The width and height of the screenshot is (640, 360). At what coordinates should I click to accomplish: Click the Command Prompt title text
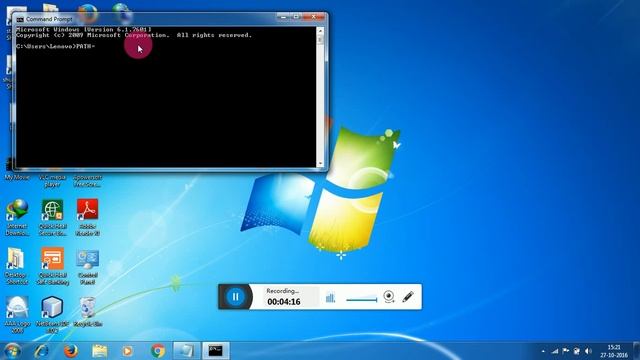[49, 19]
